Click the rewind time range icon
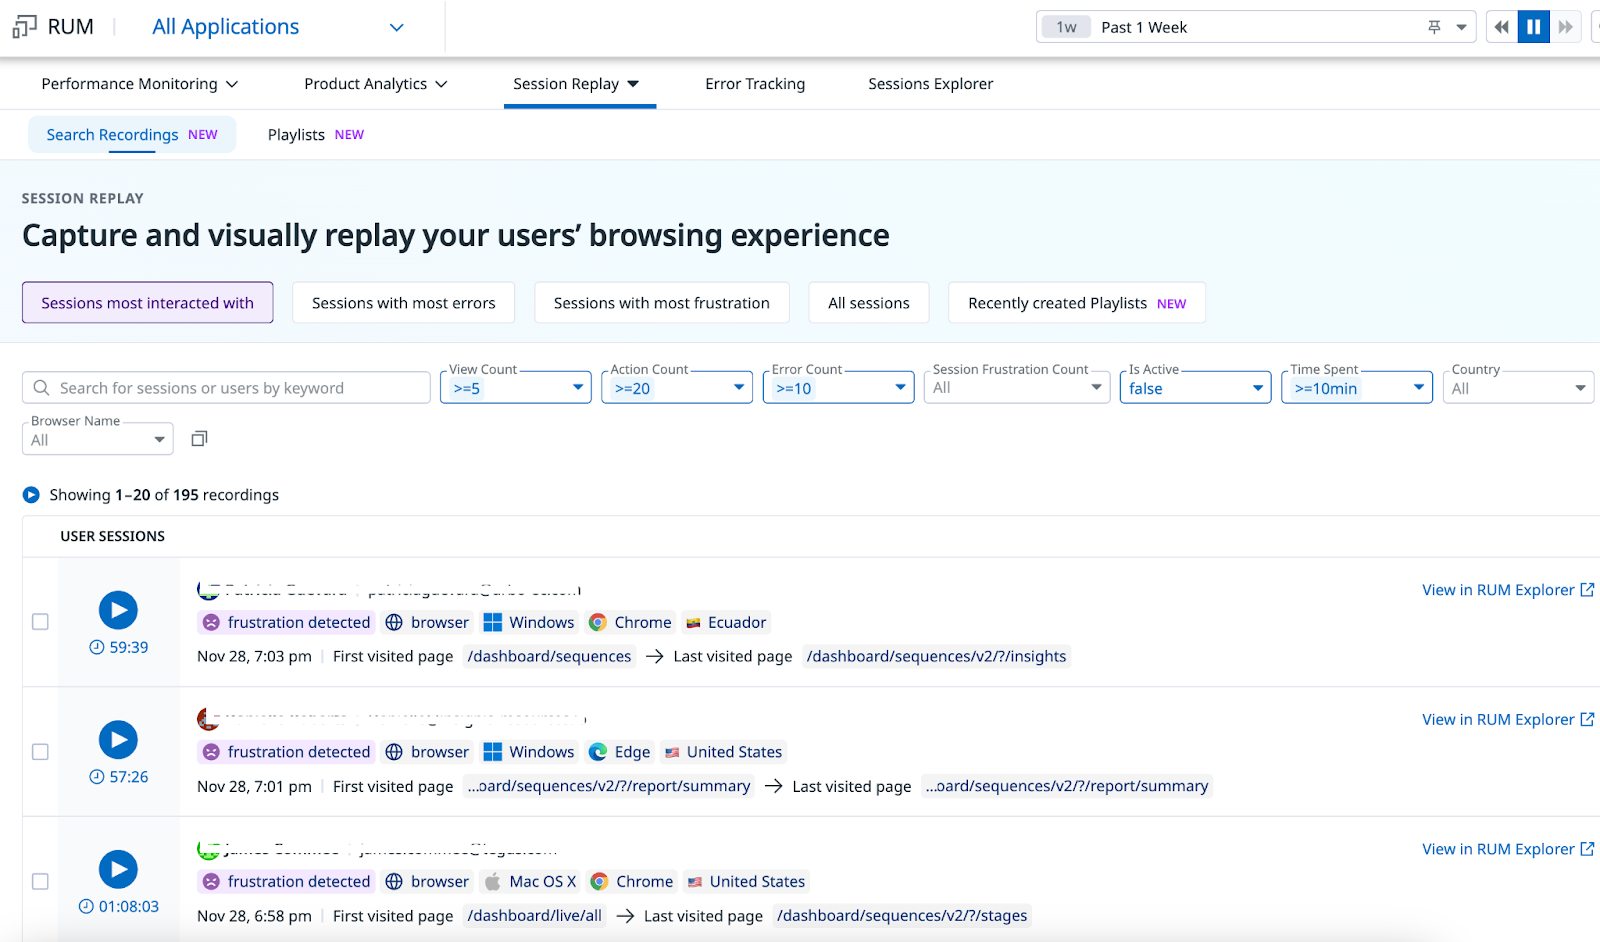 [1500, 26]
